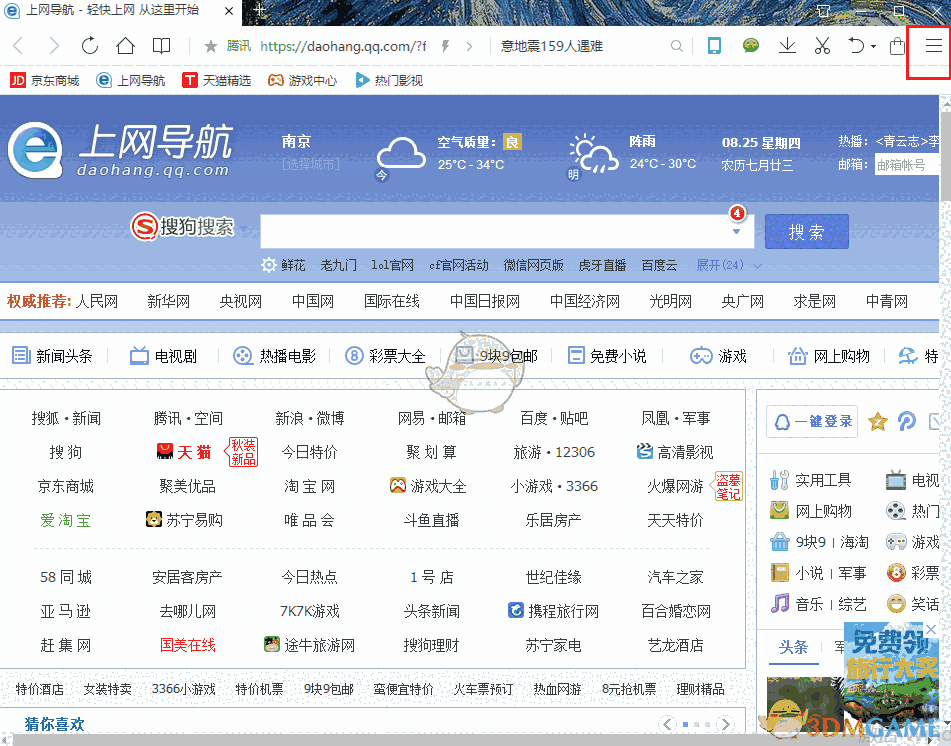Viewport: 951px width, 746px height.
Task: Select the 上网导航 browser tab
Action: point(110,12)
